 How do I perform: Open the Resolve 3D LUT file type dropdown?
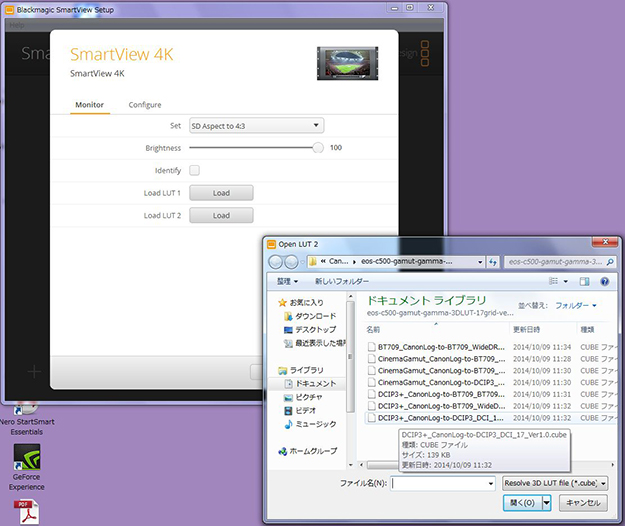(x=552, y=482)
